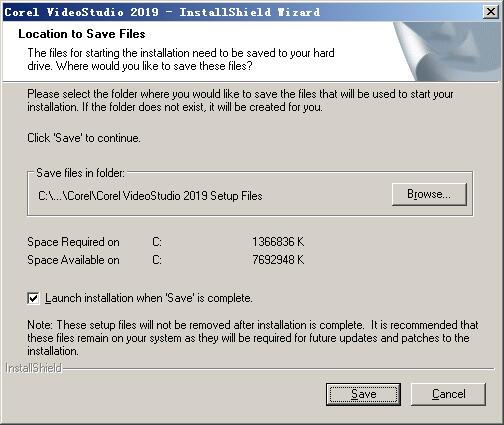This screenshot has width=504, height=425.
Task: Click the drive letter beside Space Required
Action: click(157, 242)
